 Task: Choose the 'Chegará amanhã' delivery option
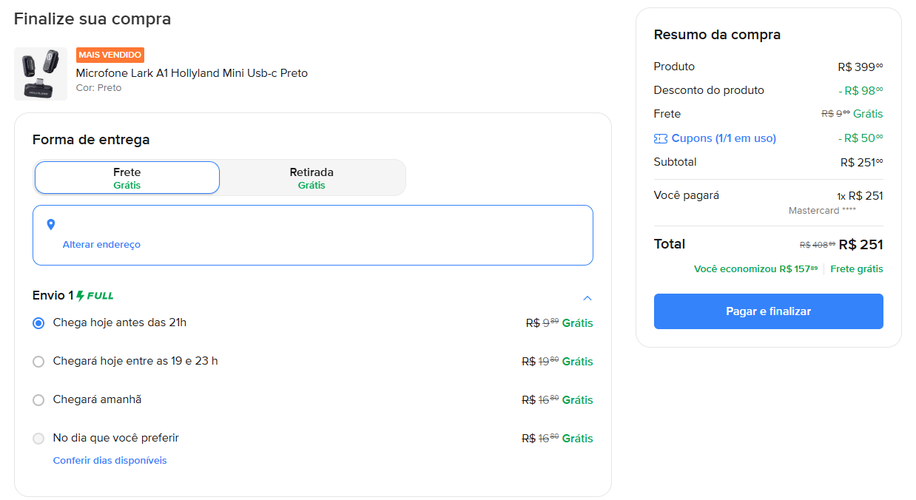tap(39, 400)
